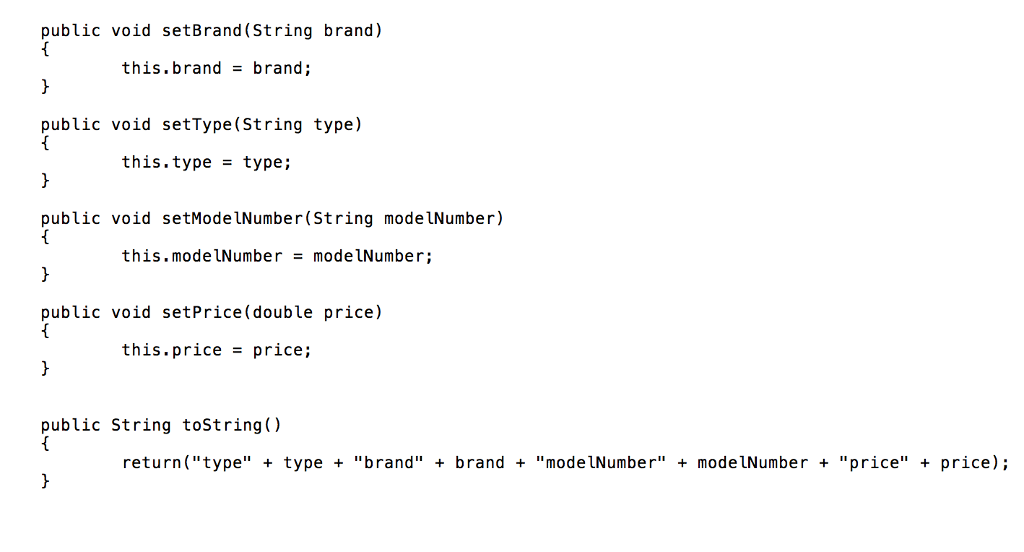Click the setPrice method declaration
The width and height of the screenshot is (1024, 552).
(212, 313)
